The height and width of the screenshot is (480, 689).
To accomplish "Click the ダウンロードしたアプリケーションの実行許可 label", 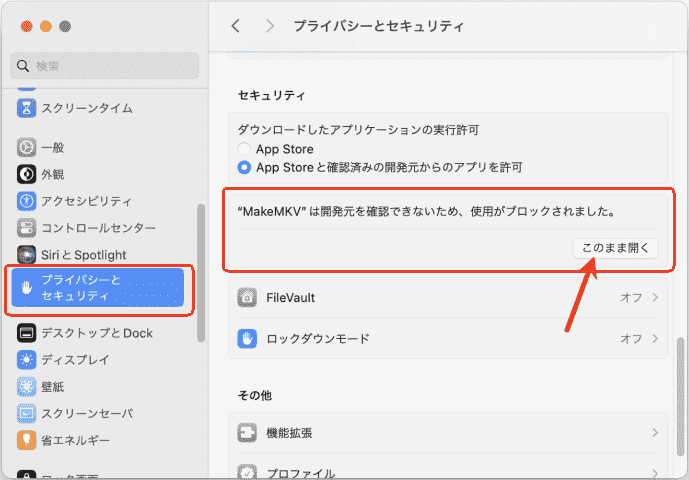I will [x=358, y=130].
